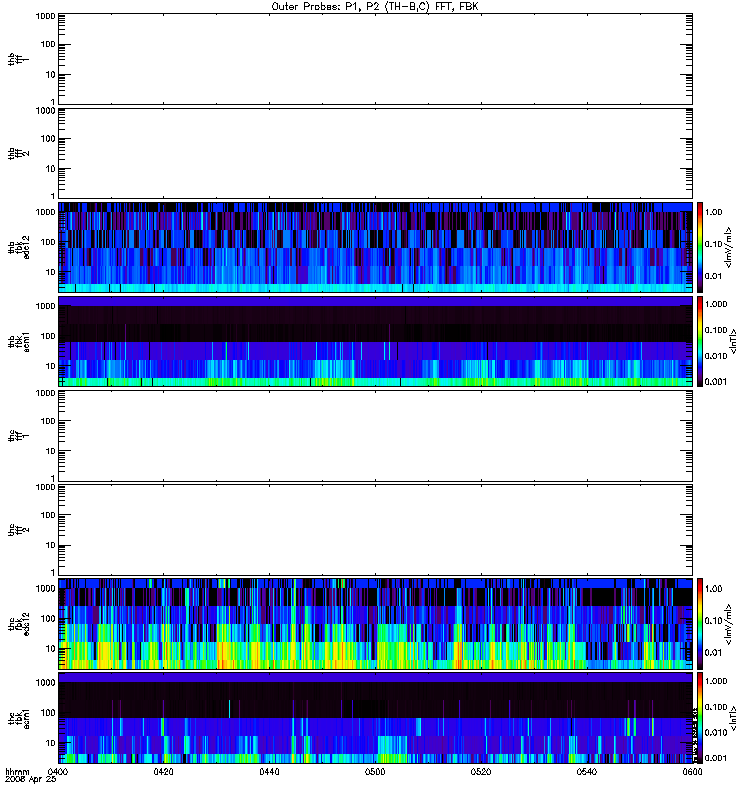Click the 'thb fbk scm1' y-axis label
This screenshot has height=800, width=750.
tap(18, 342)
